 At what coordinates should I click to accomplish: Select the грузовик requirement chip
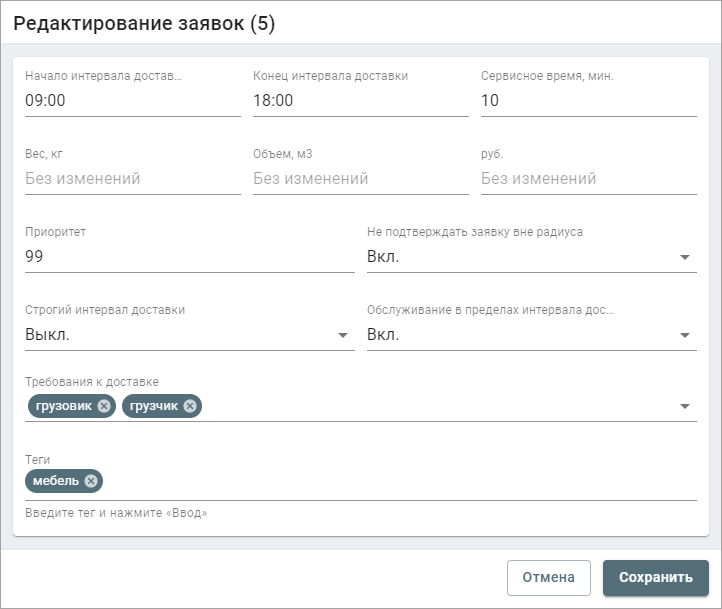pyautogui.click(x=64, y=406)
